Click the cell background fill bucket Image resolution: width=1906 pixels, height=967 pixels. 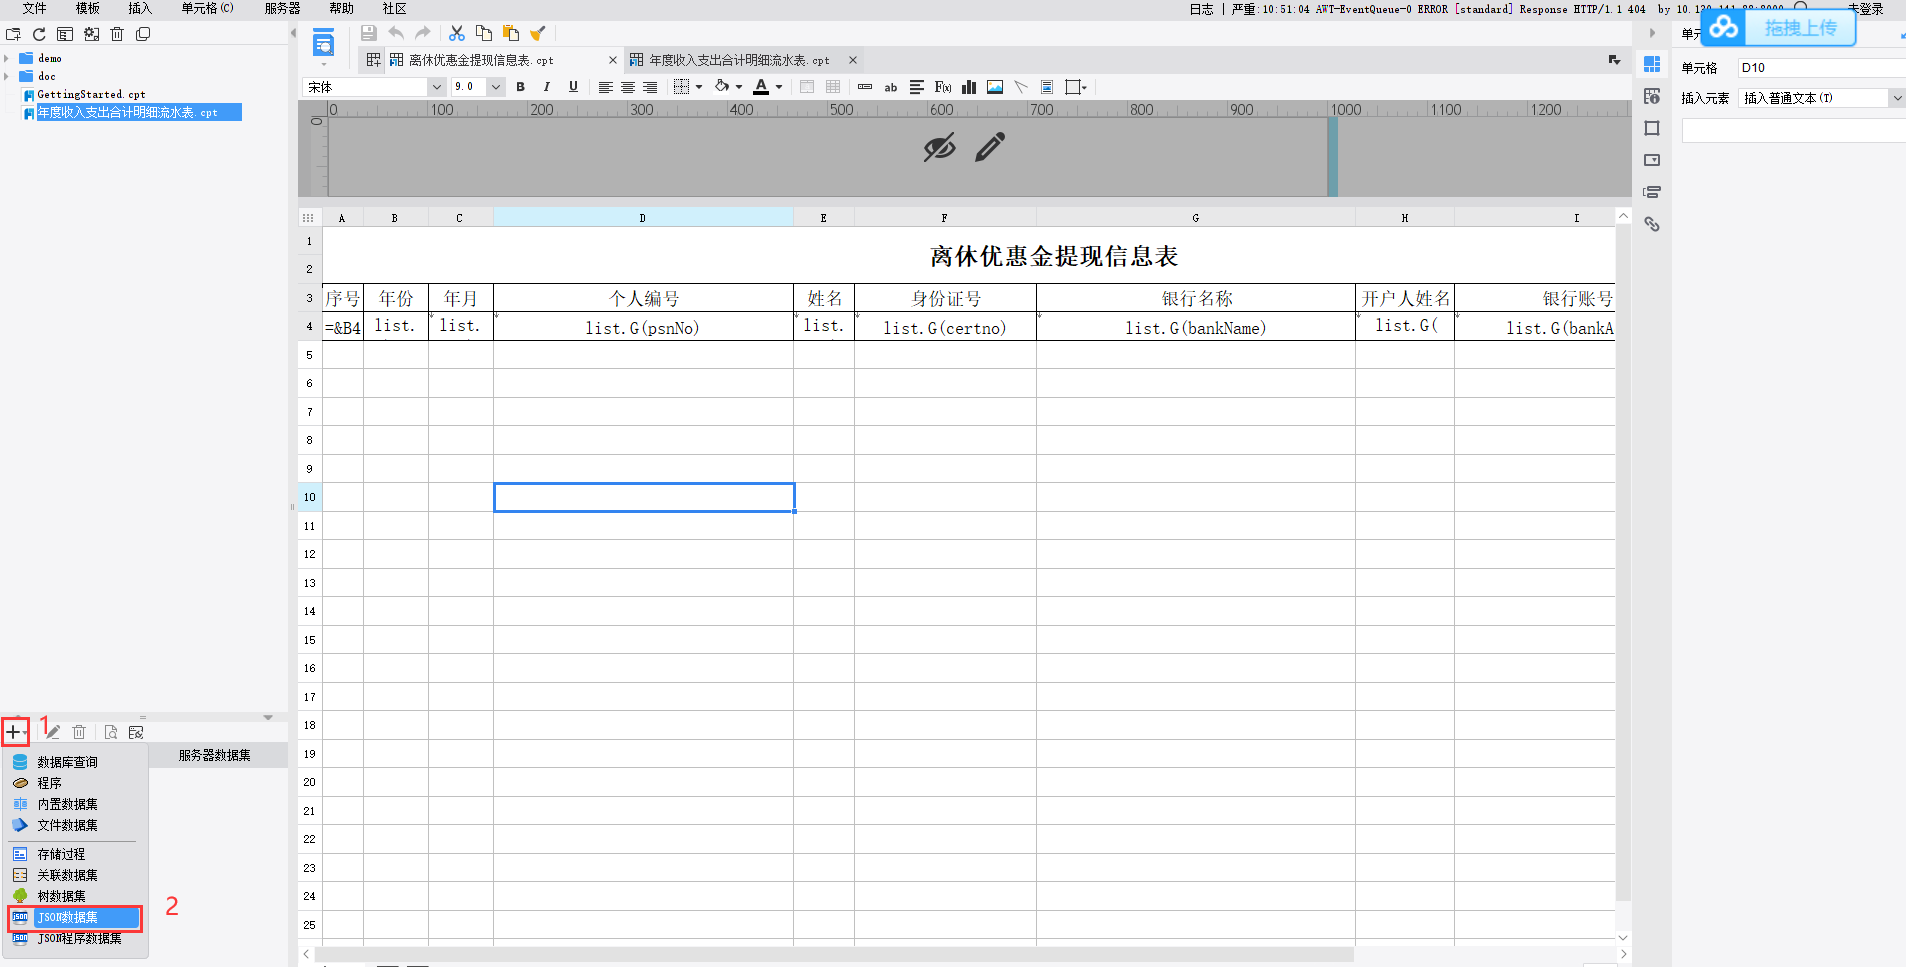(722, 87)
